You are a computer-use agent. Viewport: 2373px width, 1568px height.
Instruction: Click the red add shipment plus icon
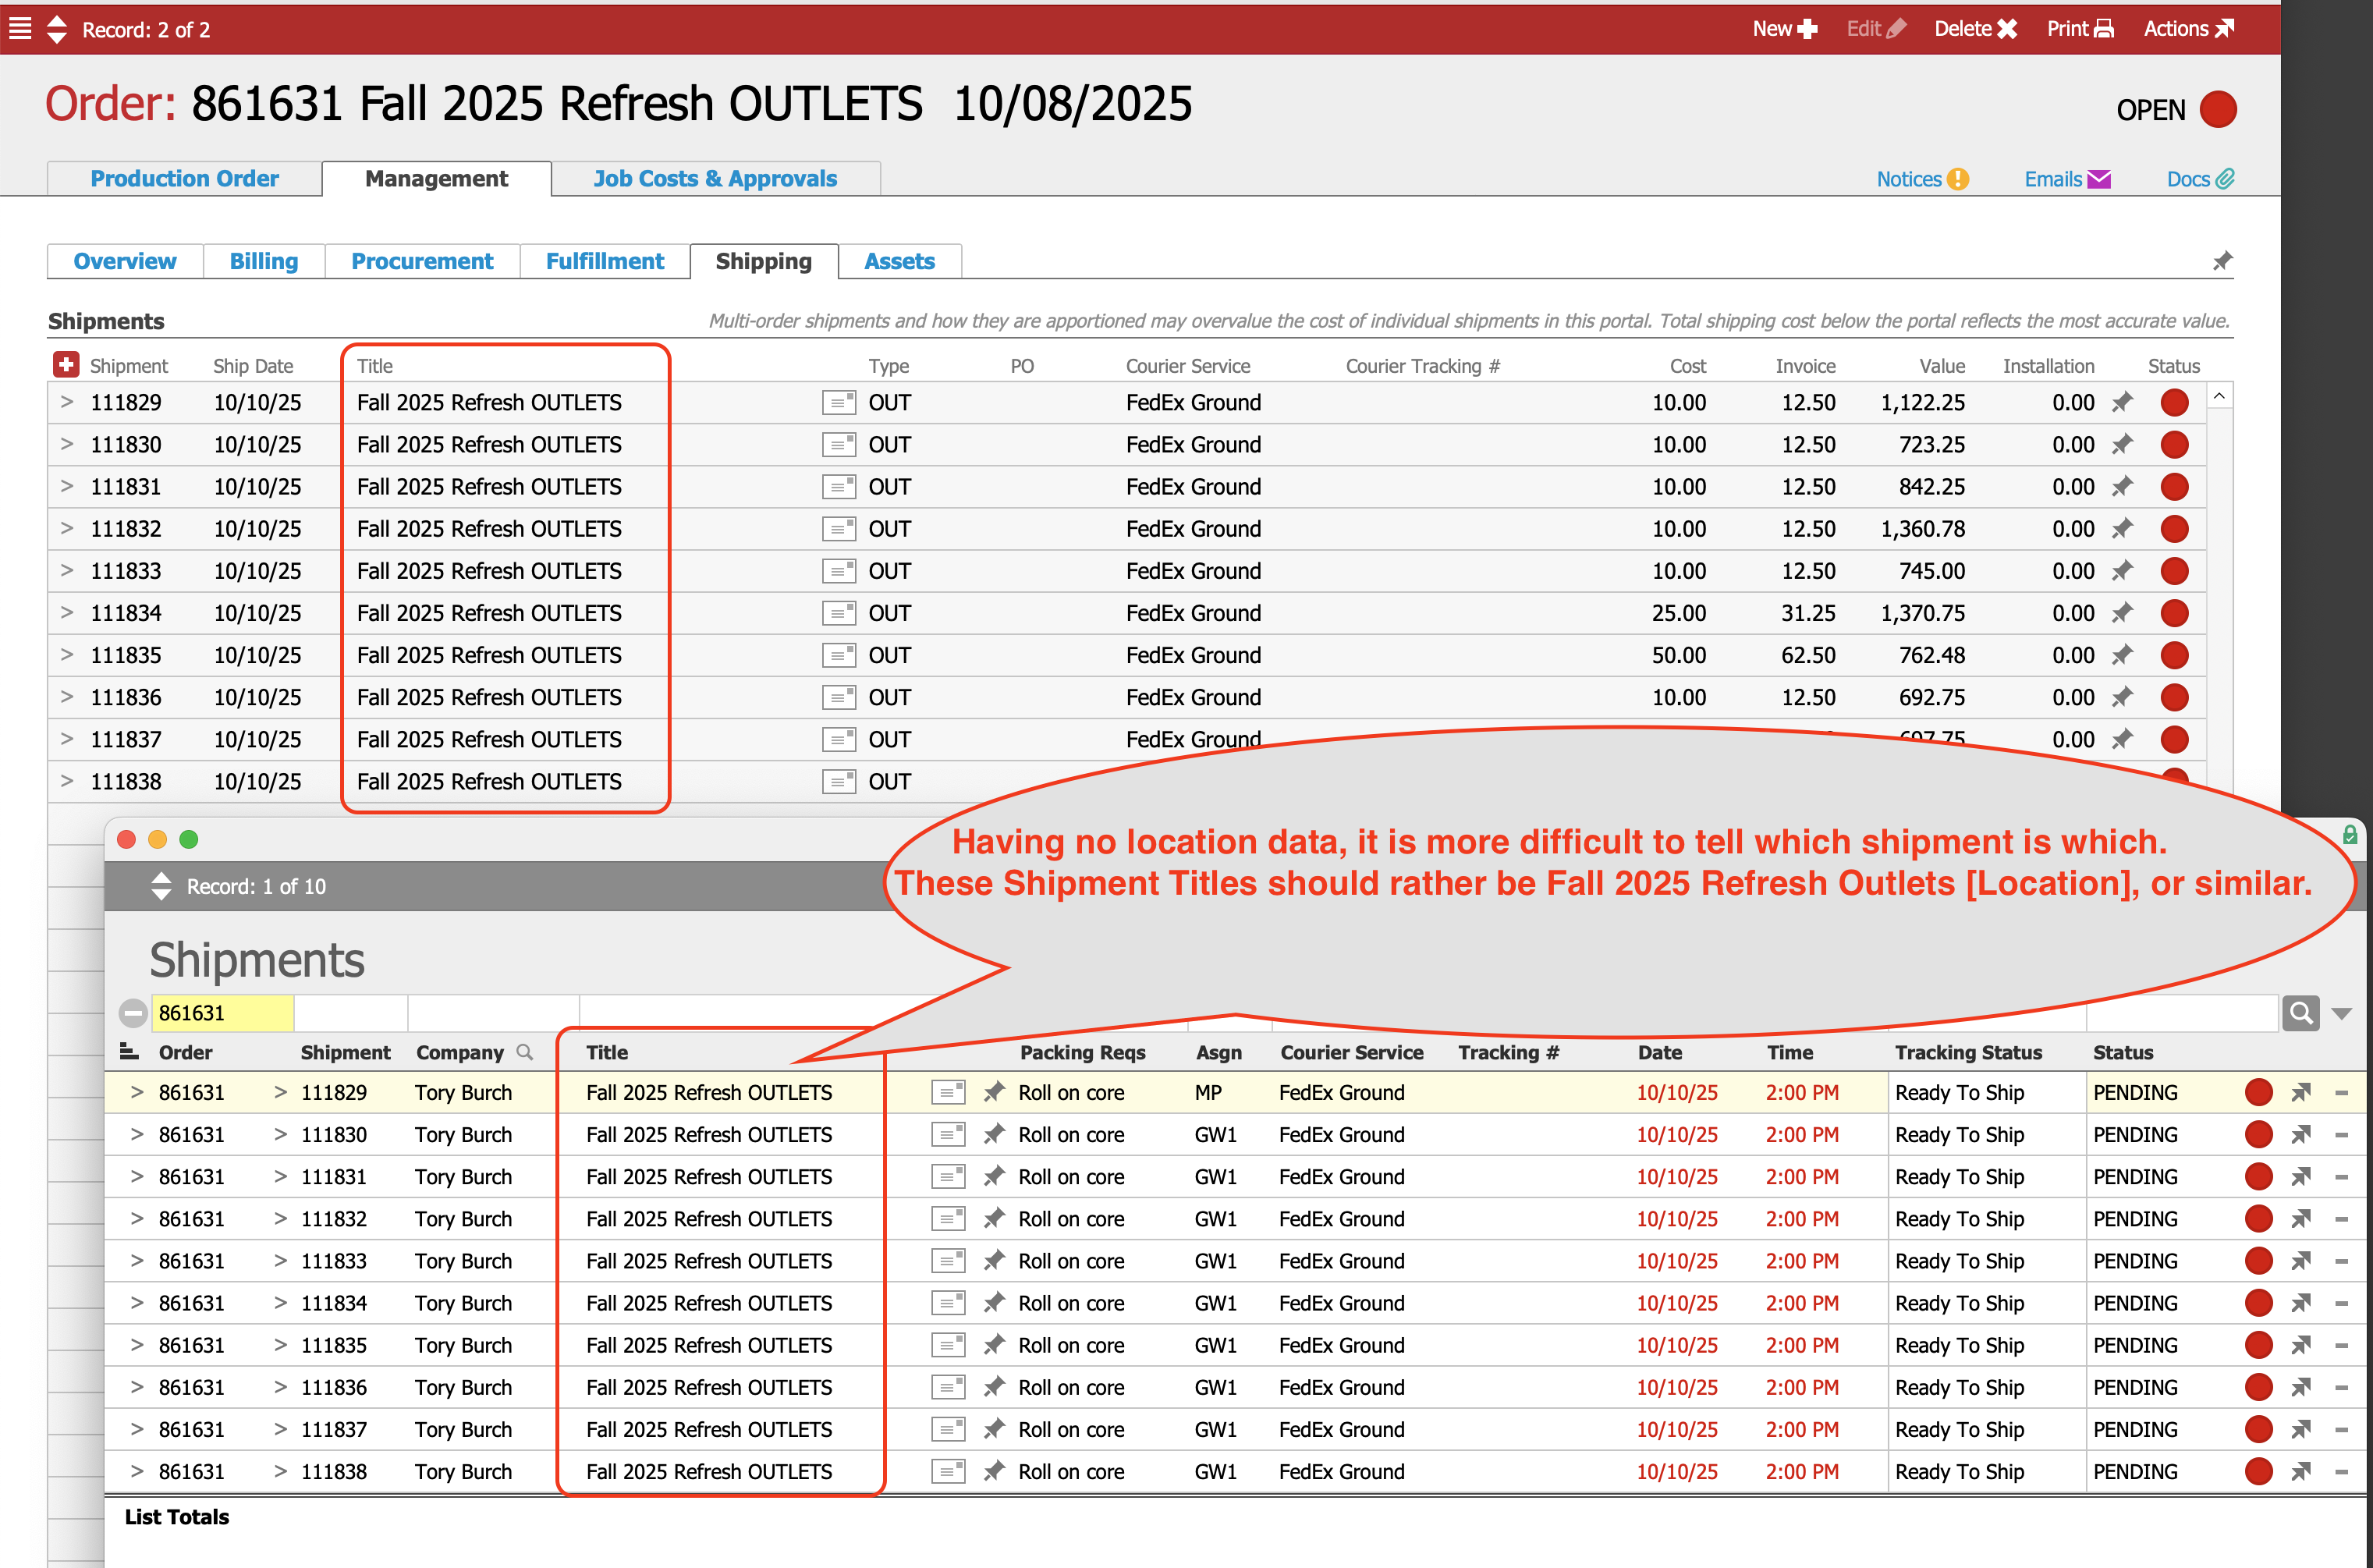point(66,365)
